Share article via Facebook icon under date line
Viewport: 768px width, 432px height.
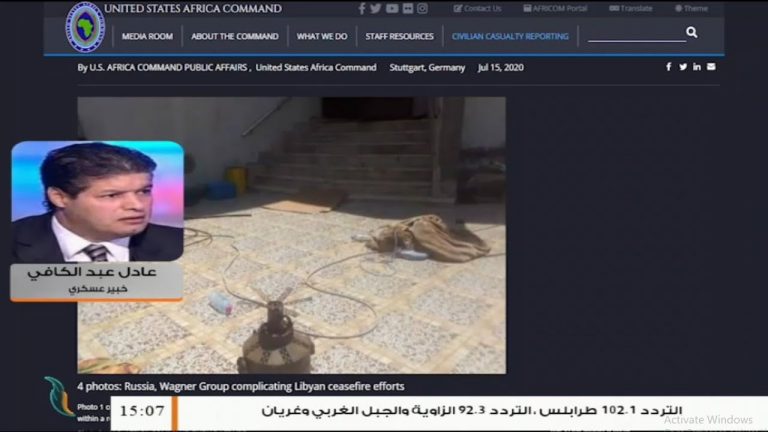(669, 67)
